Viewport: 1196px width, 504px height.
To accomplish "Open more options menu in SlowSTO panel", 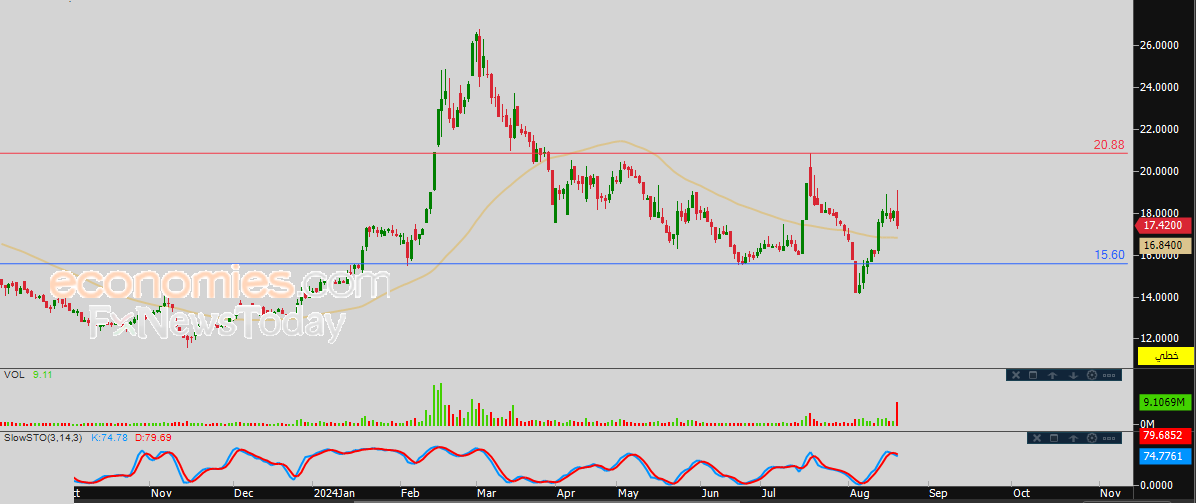I will pyautogui.click(x=1111, y=438).
